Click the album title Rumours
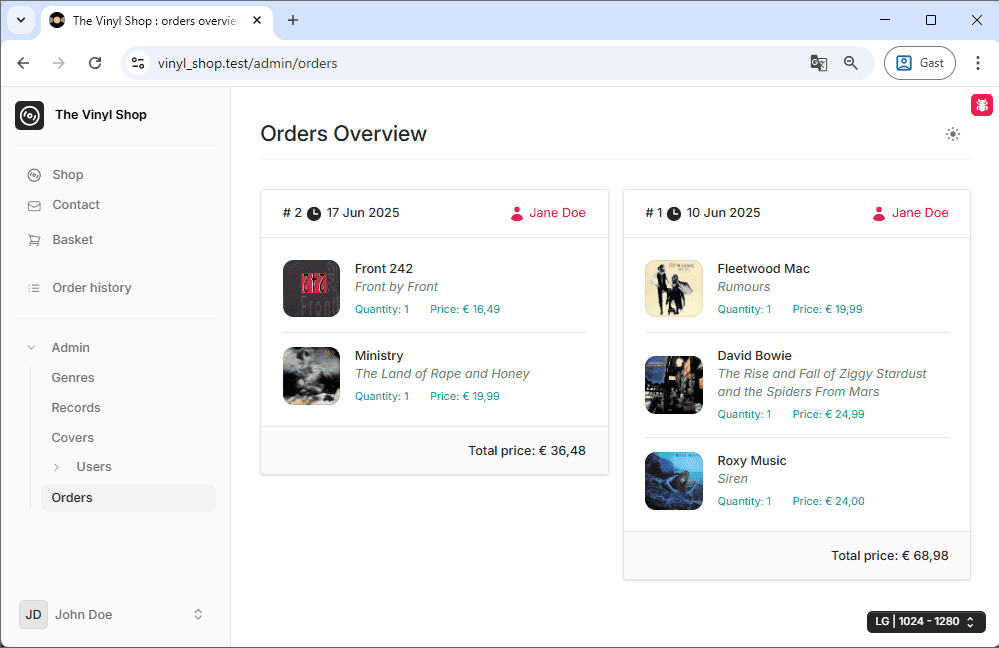 point(744,287)
